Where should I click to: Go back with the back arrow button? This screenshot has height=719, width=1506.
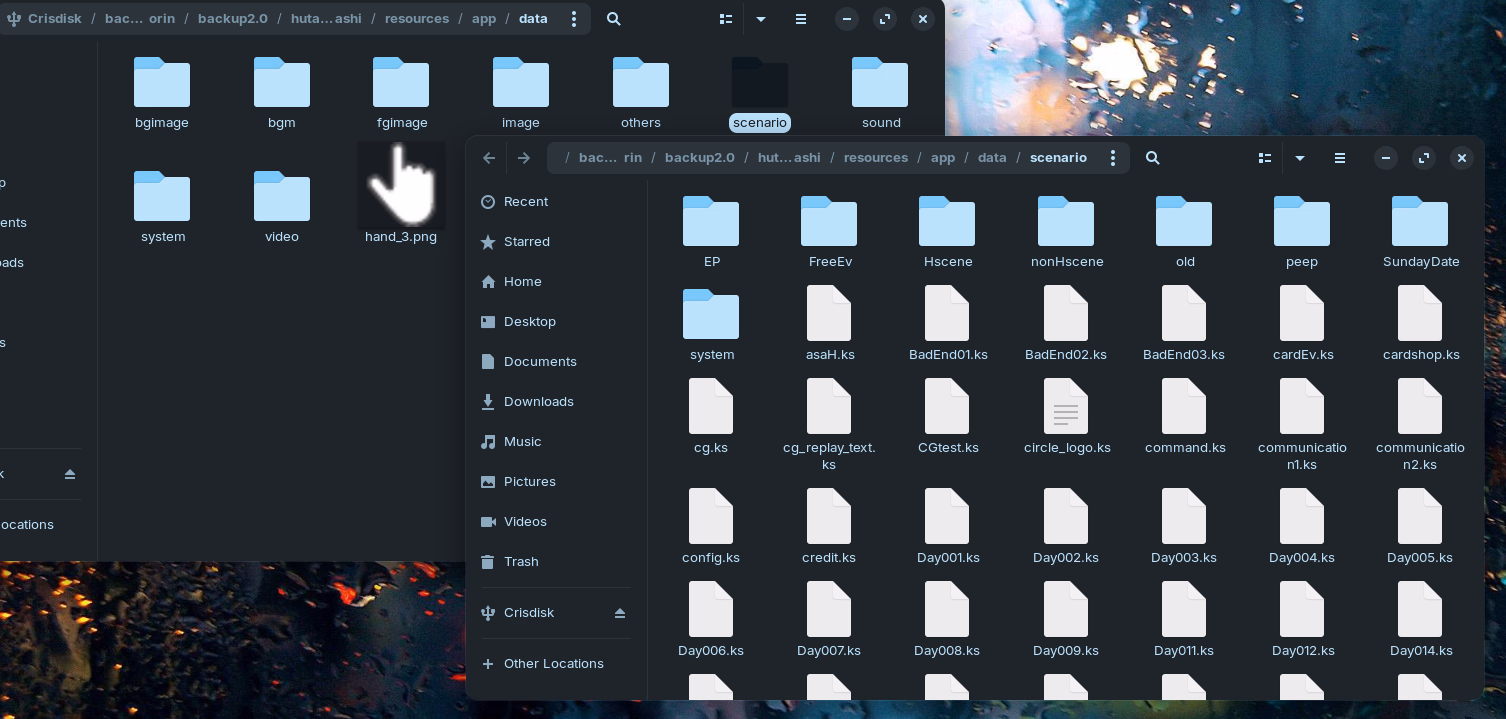coord(489,158)
